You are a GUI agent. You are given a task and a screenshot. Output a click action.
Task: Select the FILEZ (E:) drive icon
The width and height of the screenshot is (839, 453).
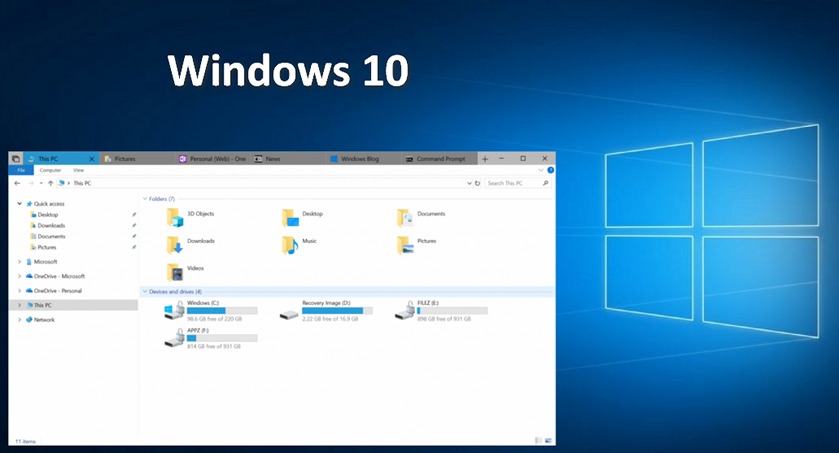click(405, 310)
